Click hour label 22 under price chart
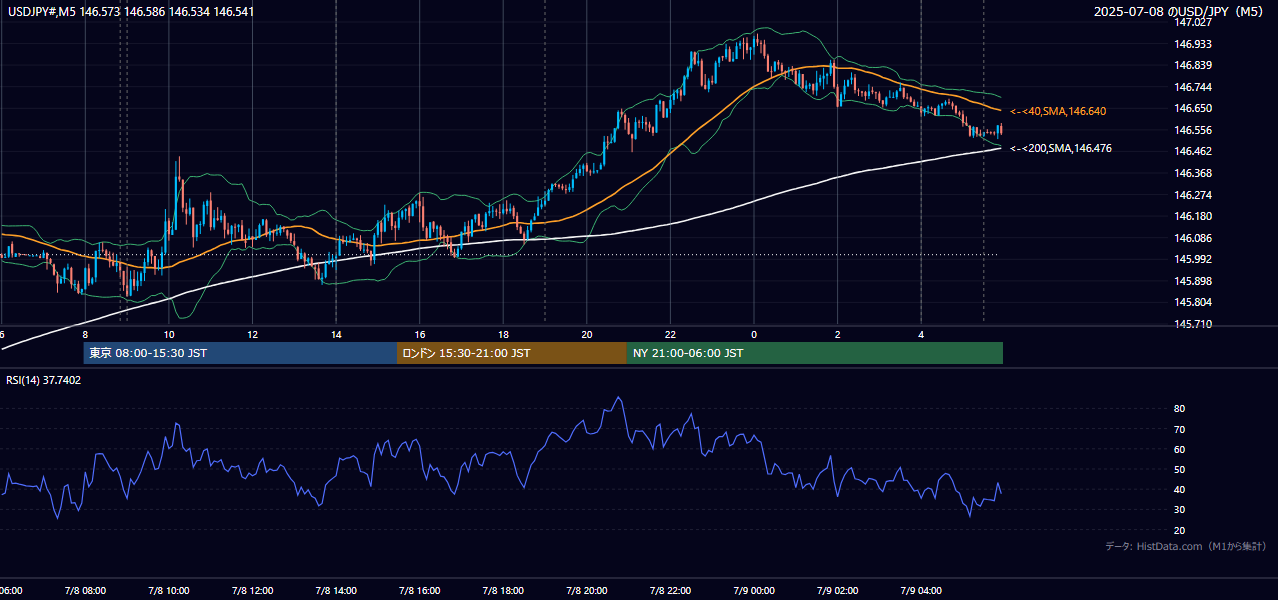This screenshot has width=1278, height=600. 670,334
